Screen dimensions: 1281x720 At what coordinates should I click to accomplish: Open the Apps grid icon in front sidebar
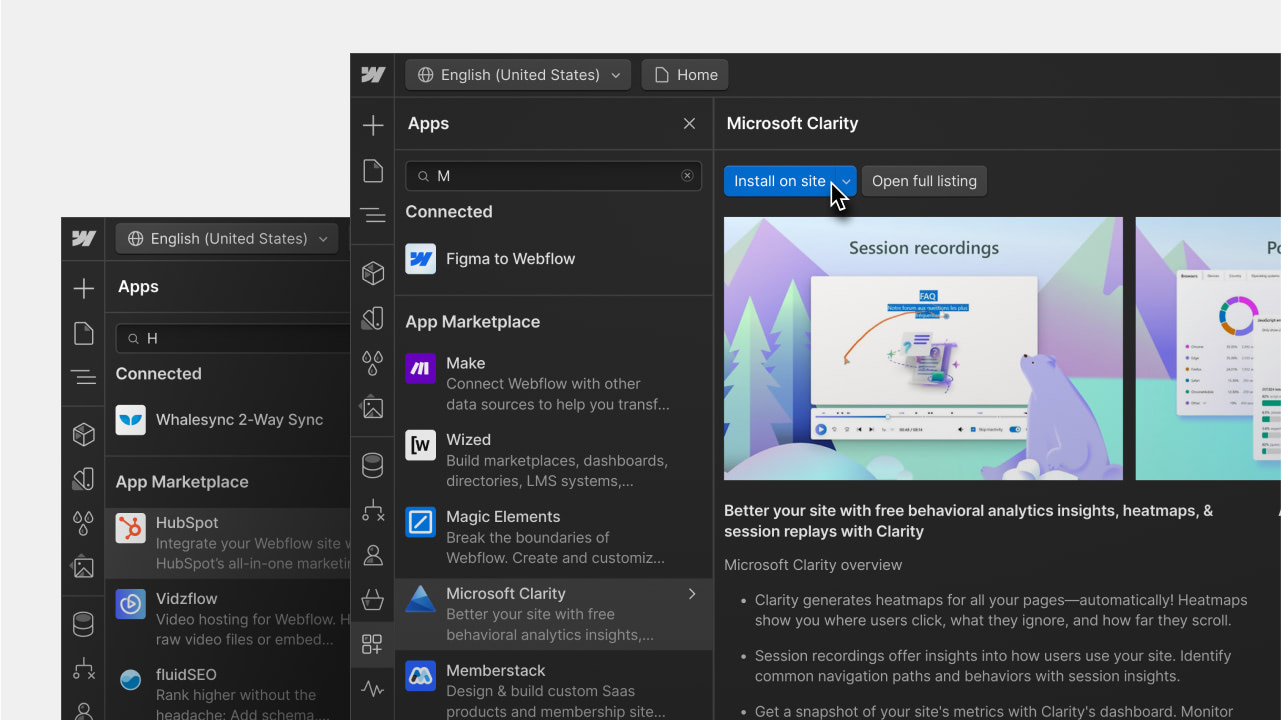tap(373, 644)
